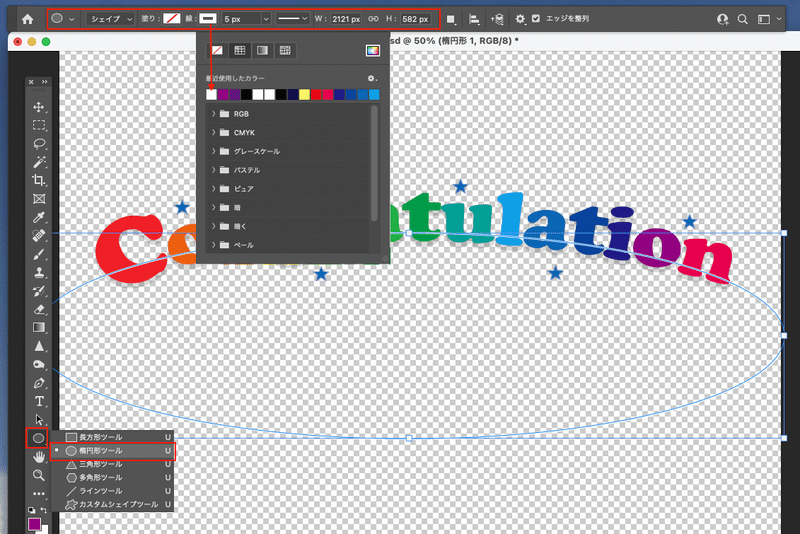Choose カスタムシェイプツール from flyout menu
Image resolution: width=800 pixels, height=534 pixels.
112,504
